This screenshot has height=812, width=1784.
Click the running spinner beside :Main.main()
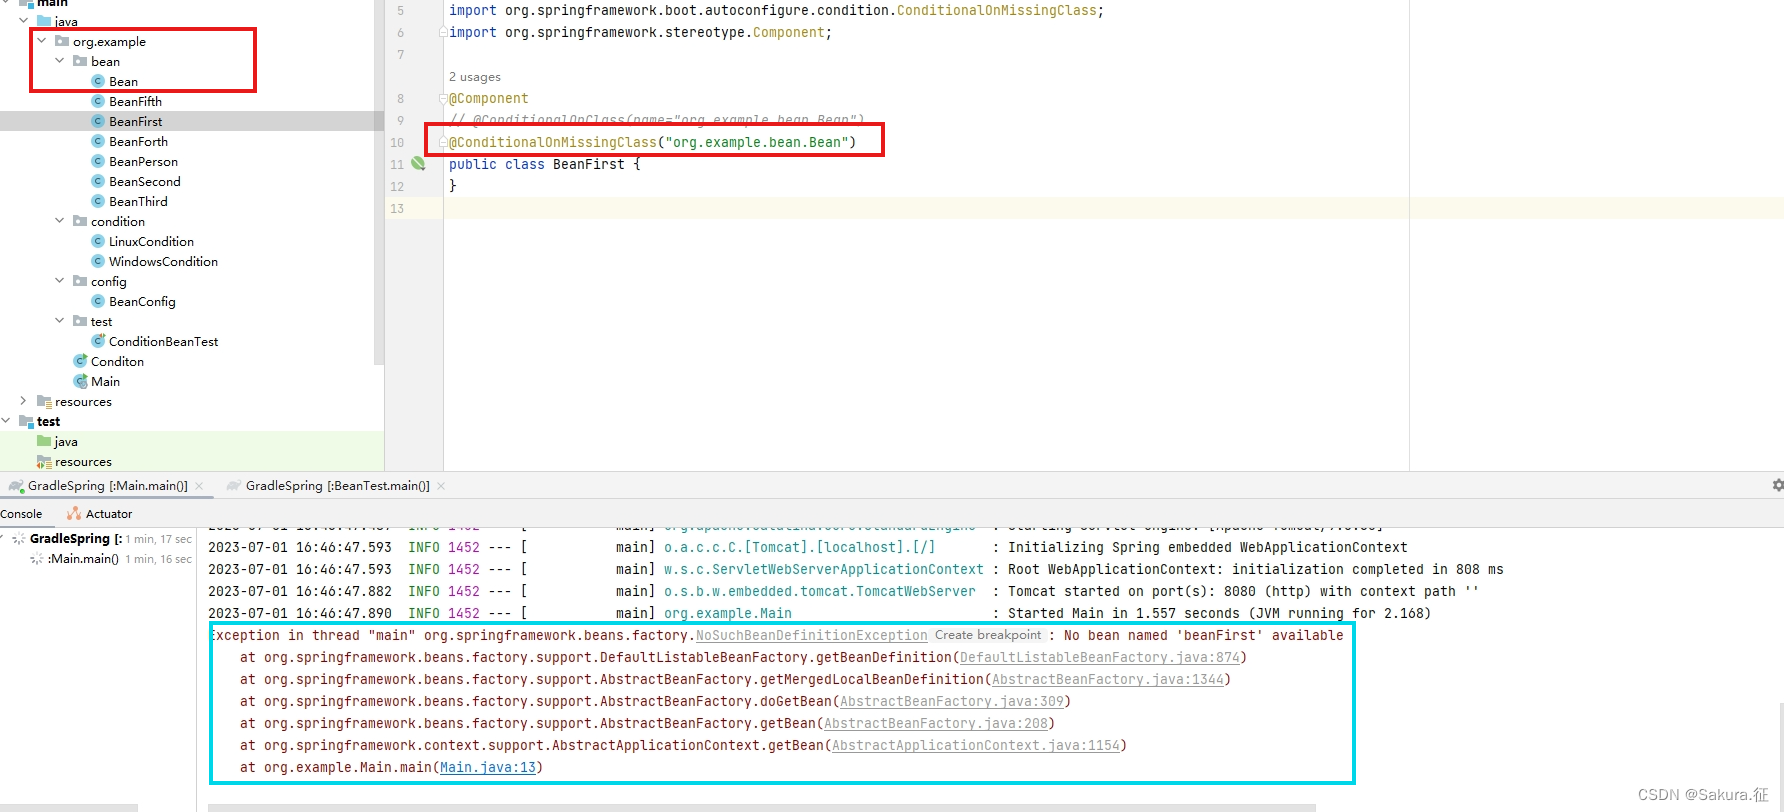[37, 559]
